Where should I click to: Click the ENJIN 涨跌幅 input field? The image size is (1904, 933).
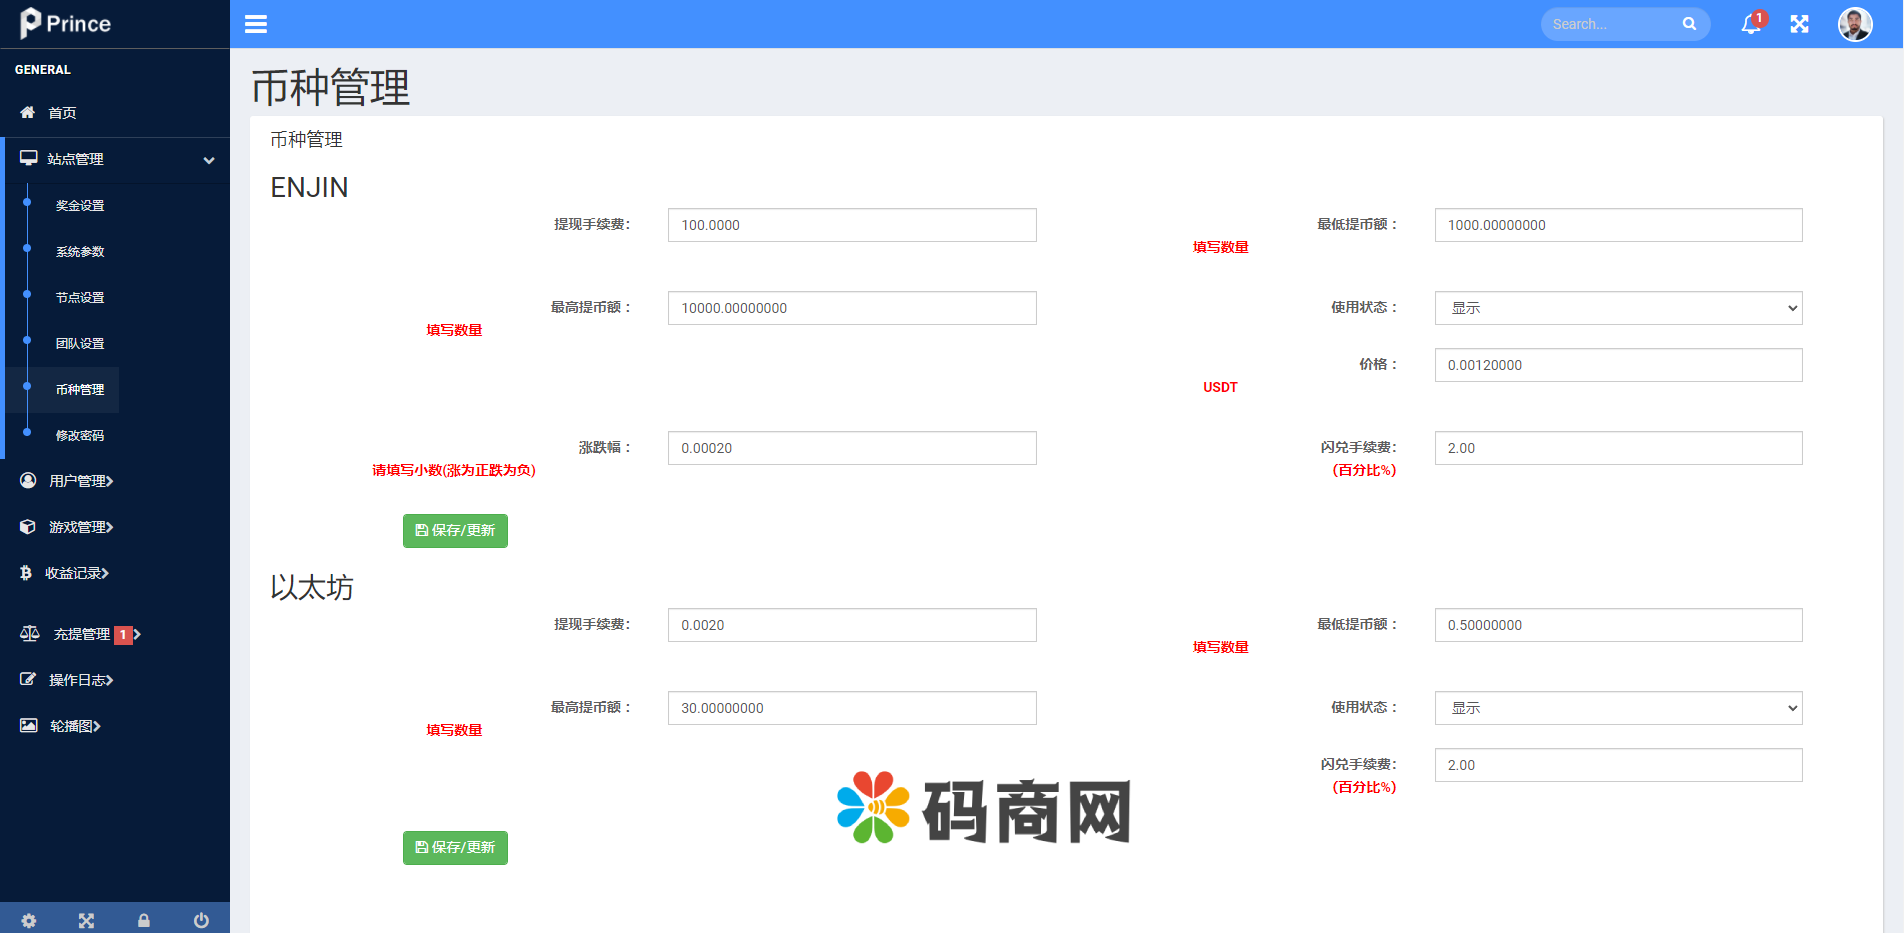tap(851, 448)
